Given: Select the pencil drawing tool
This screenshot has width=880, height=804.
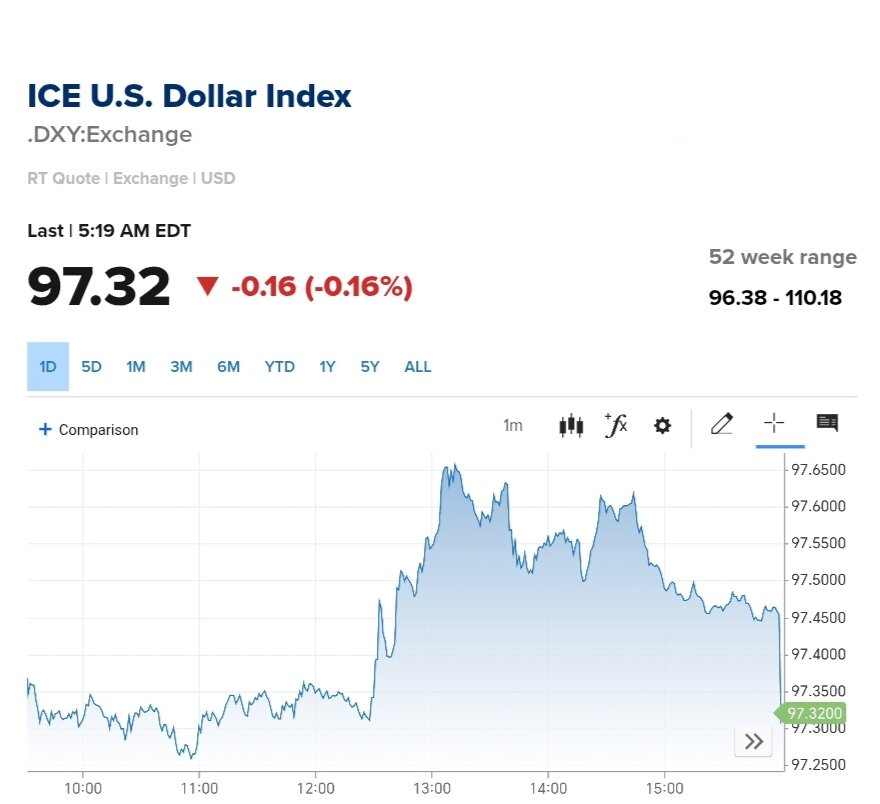Looking at the screenshot, I should 721,424.
